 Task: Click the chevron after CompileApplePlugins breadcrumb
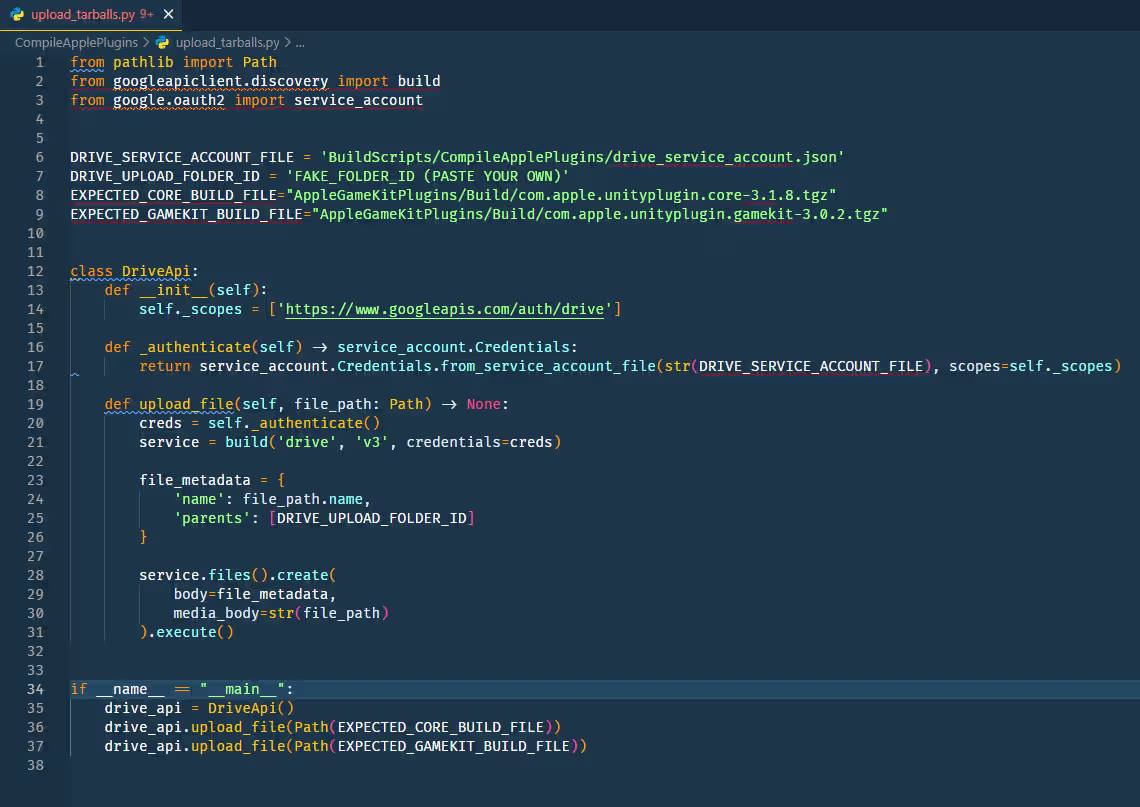[147, 43]
